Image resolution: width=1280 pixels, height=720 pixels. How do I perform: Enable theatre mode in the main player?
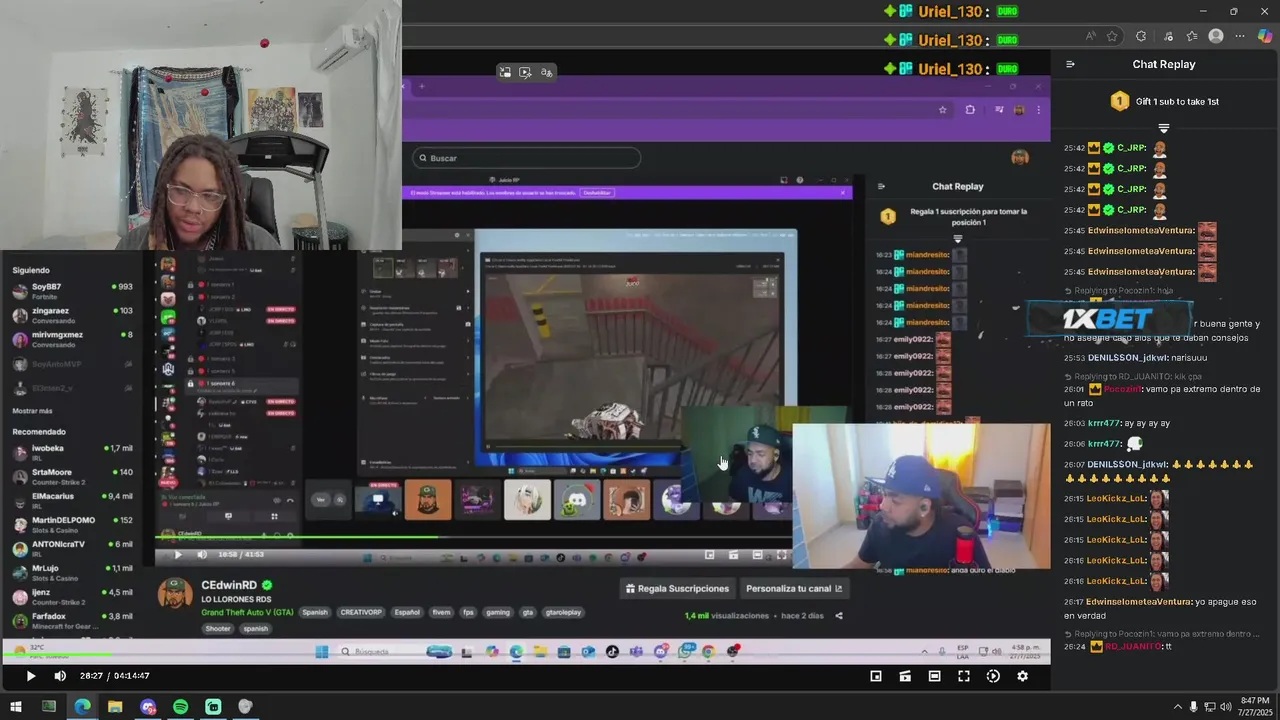934,676
